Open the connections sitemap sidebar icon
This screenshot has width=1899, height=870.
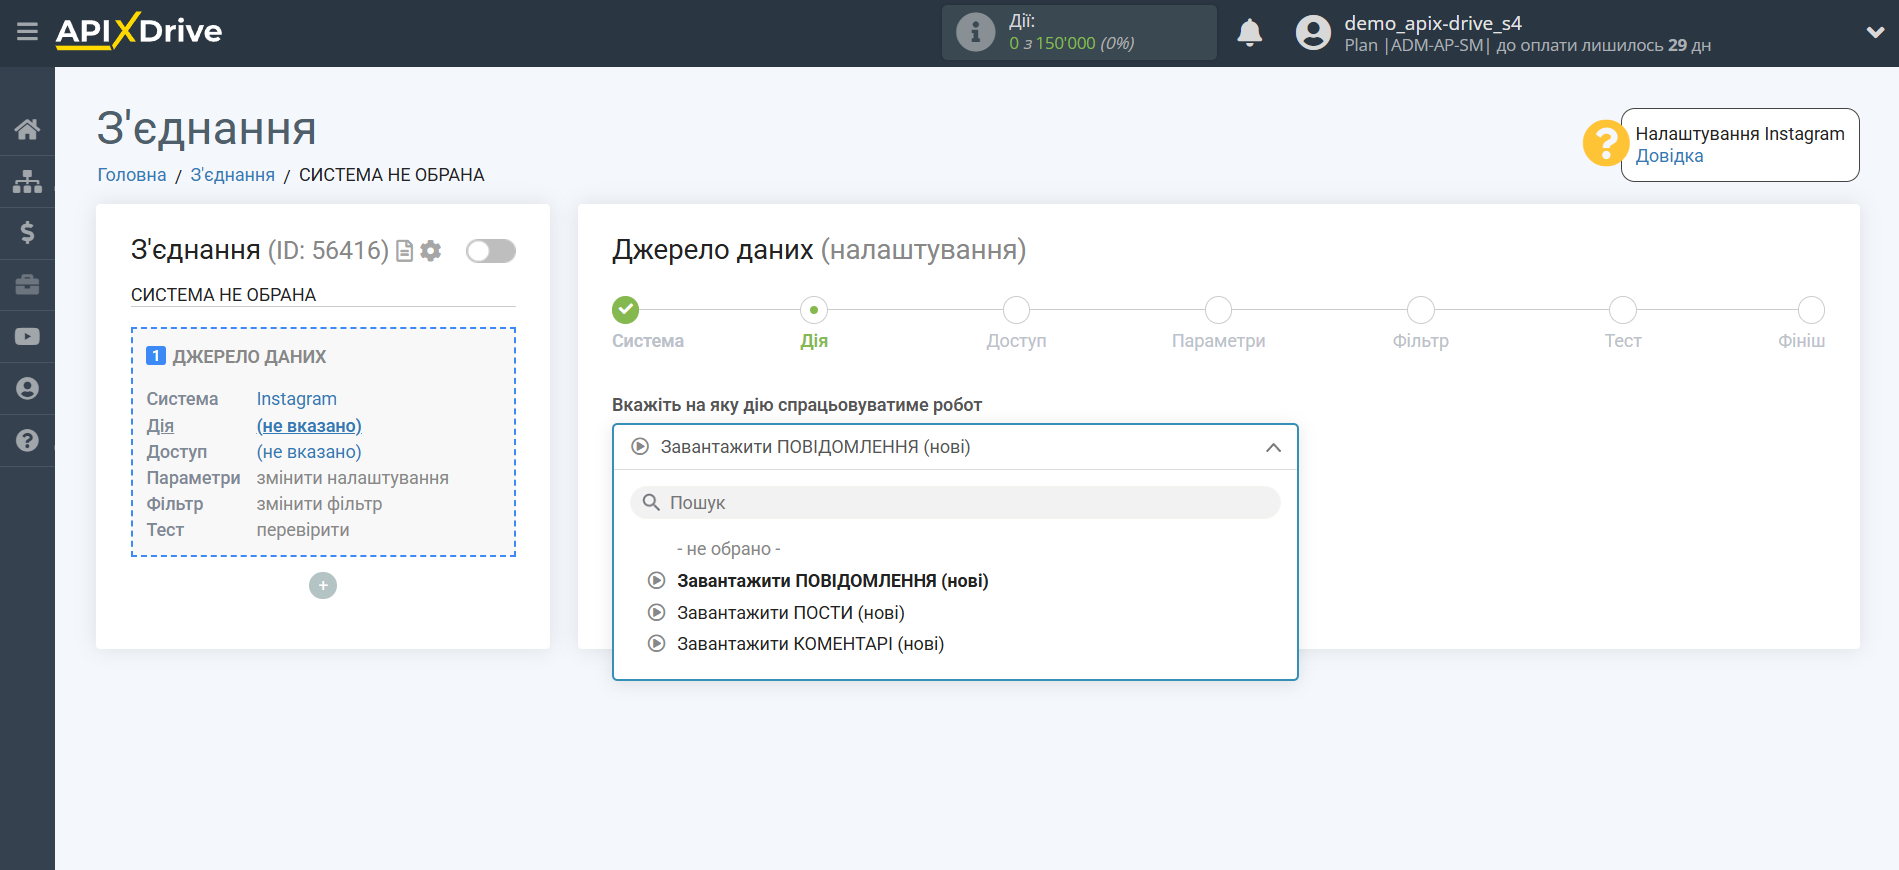pyautogui.click(x=27, y=181)
